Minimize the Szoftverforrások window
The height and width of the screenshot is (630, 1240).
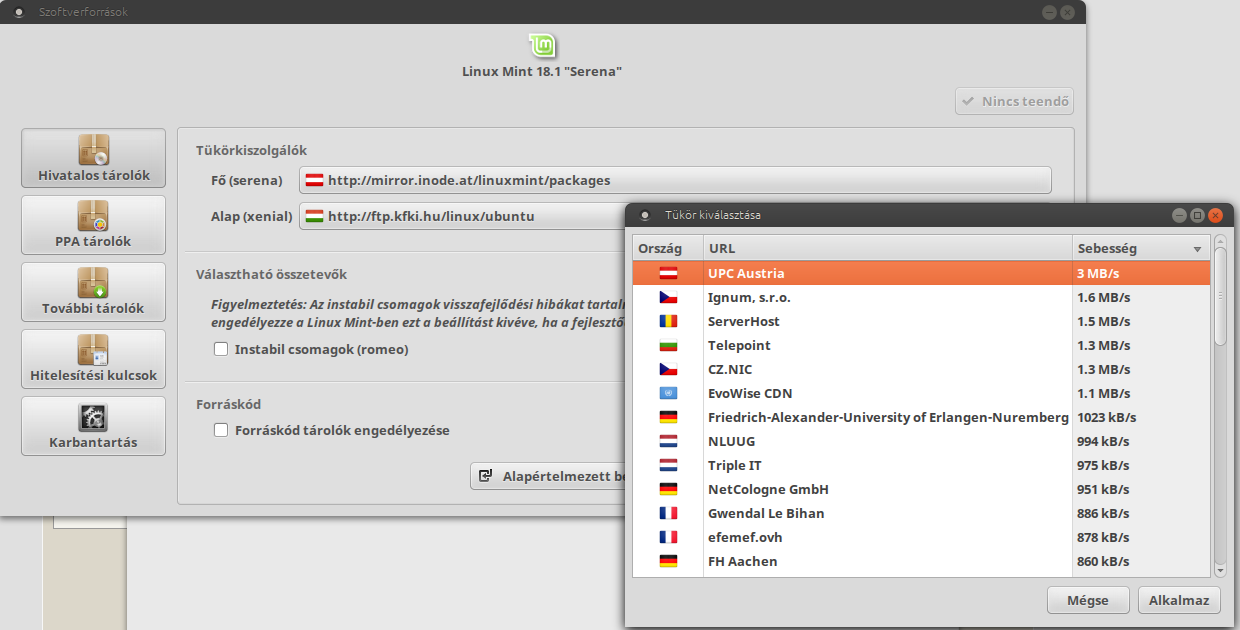click(1049, 12)
